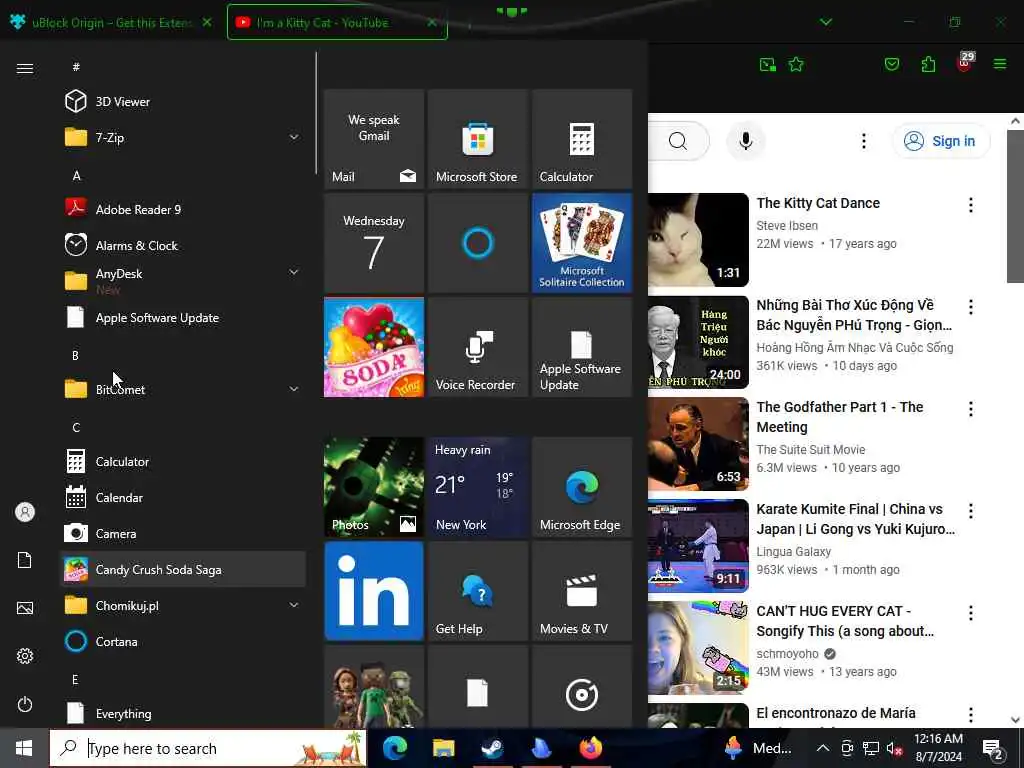This screenshot has height=768, width=1024.
Task: Open Documents from Start sidebar
Action: 25,560
